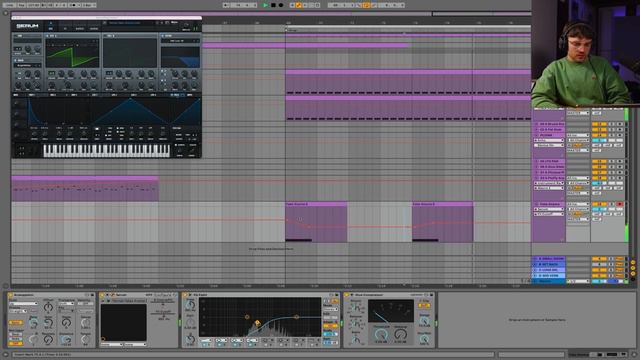Open the EQ Eight Mode dropdown
Viewport: 640px width, 360px height.
coord(330,309)
